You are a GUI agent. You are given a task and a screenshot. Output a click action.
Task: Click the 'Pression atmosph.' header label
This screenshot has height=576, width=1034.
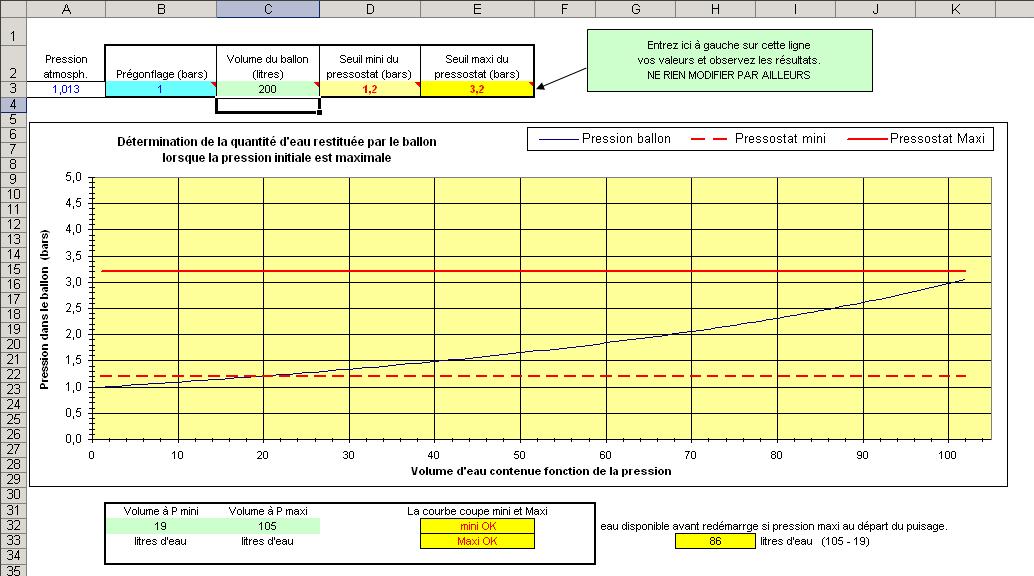pos(66,67)
